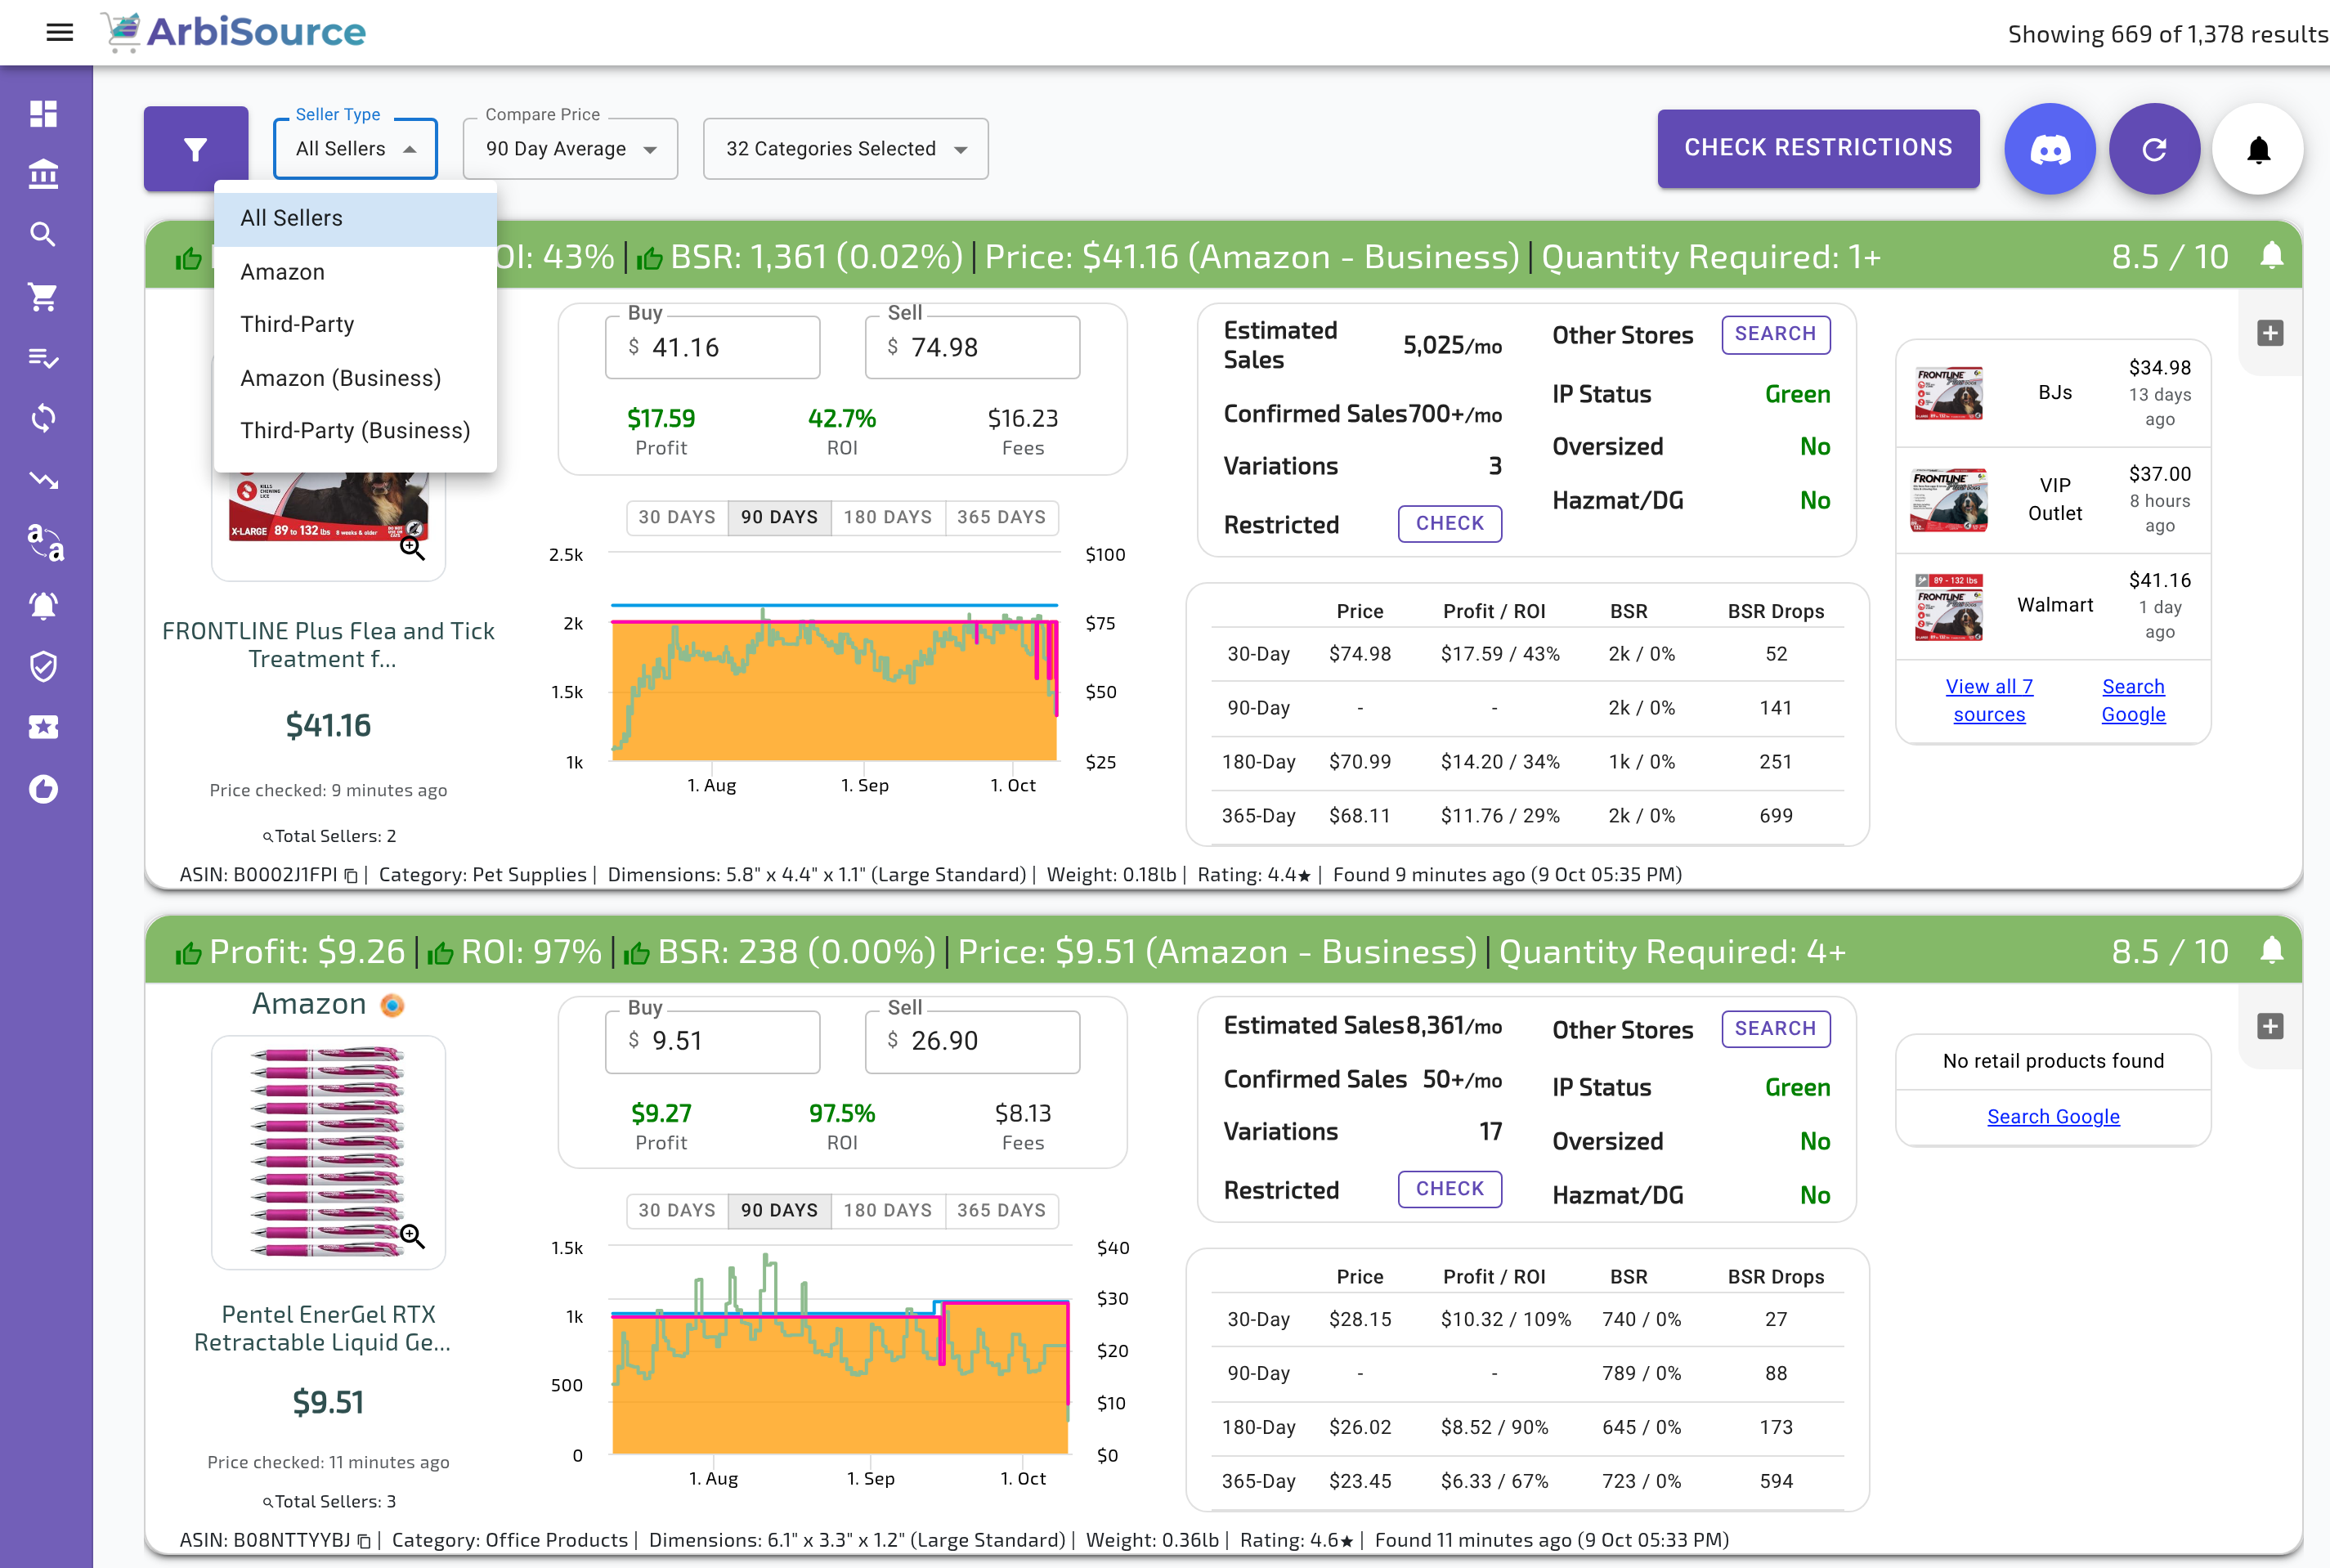Collapse the Seller Type dropdown
Screen dimensions: 2330x1568
click(x=356, y=149)
